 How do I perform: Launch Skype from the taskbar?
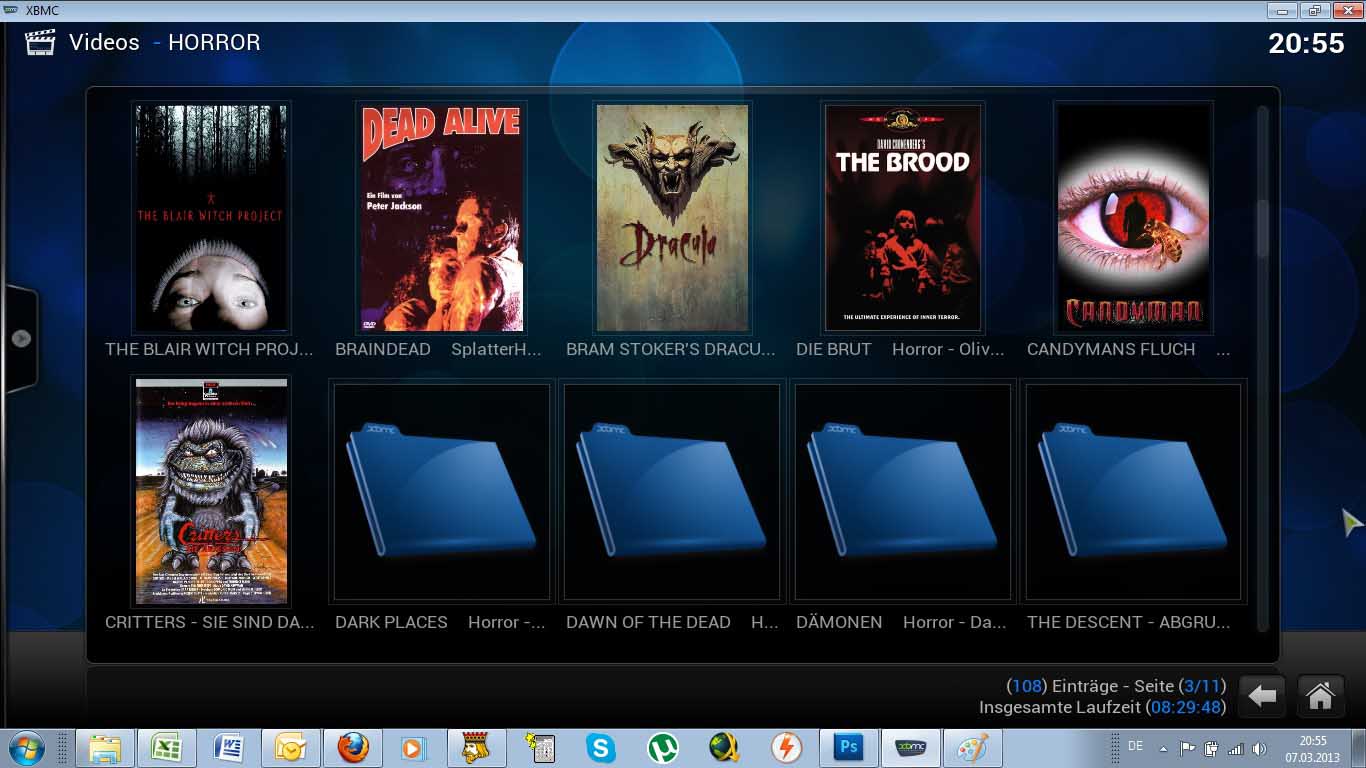[600, 748]
